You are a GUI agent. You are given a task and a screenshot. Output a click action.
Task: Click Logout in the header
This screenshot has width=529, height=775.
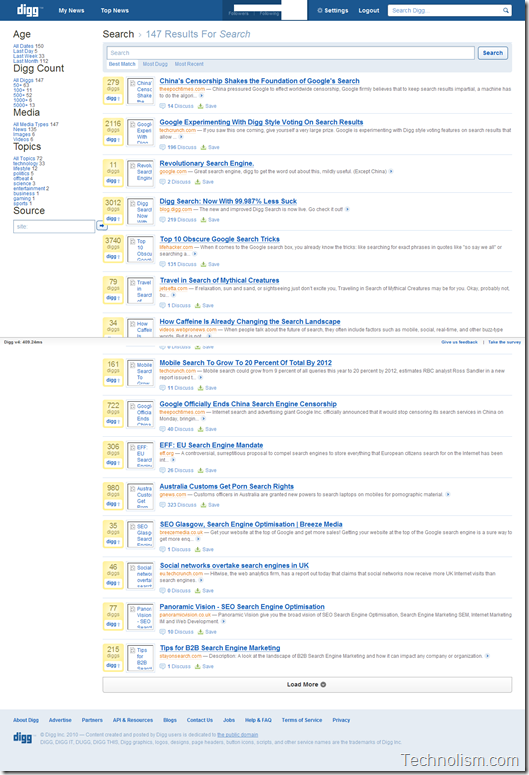(x=369, y=10)
